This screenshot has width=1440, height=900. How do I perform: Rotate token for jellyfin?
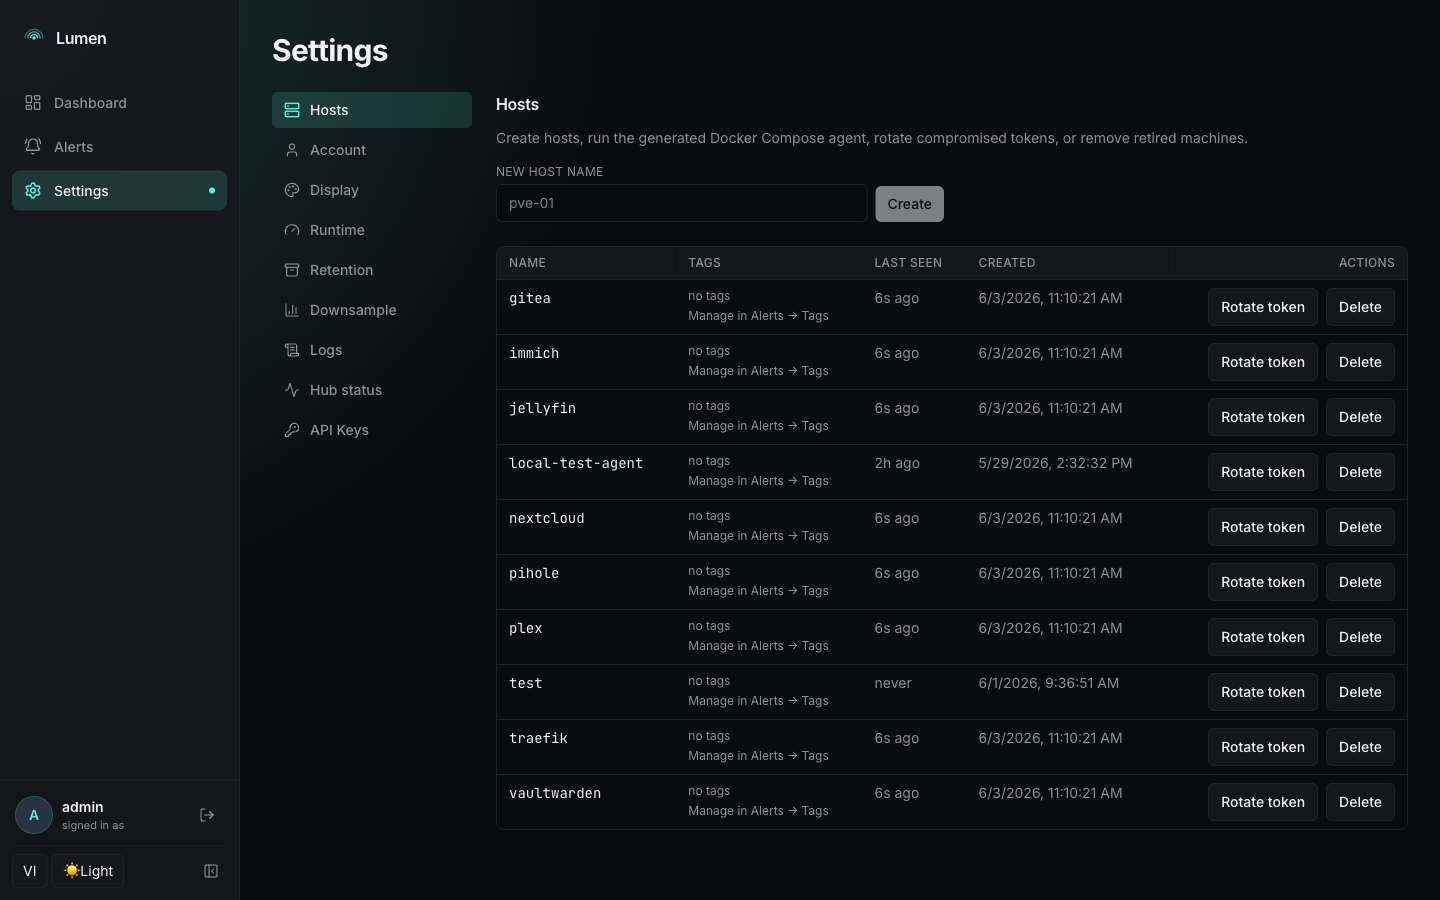coord(1263,417)
